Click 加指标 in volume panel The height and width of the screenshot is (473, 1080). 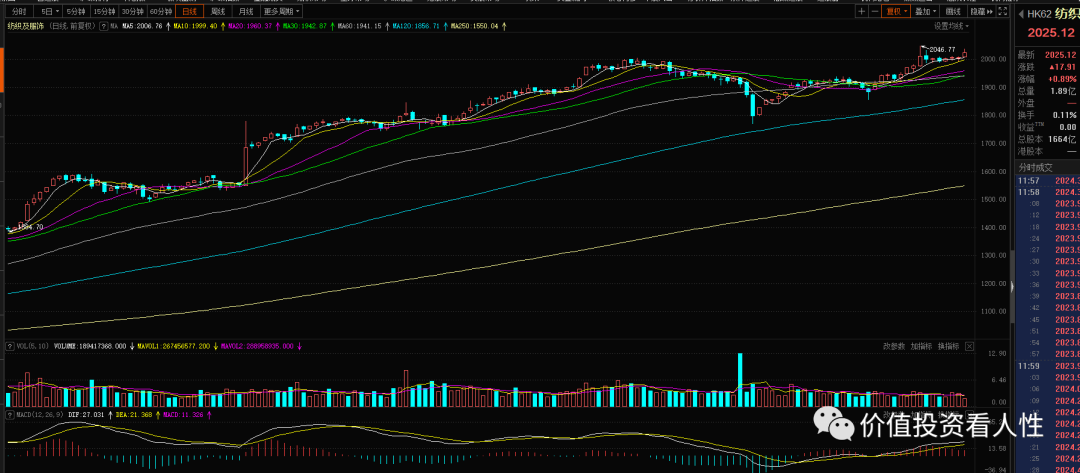pos(921,346)
